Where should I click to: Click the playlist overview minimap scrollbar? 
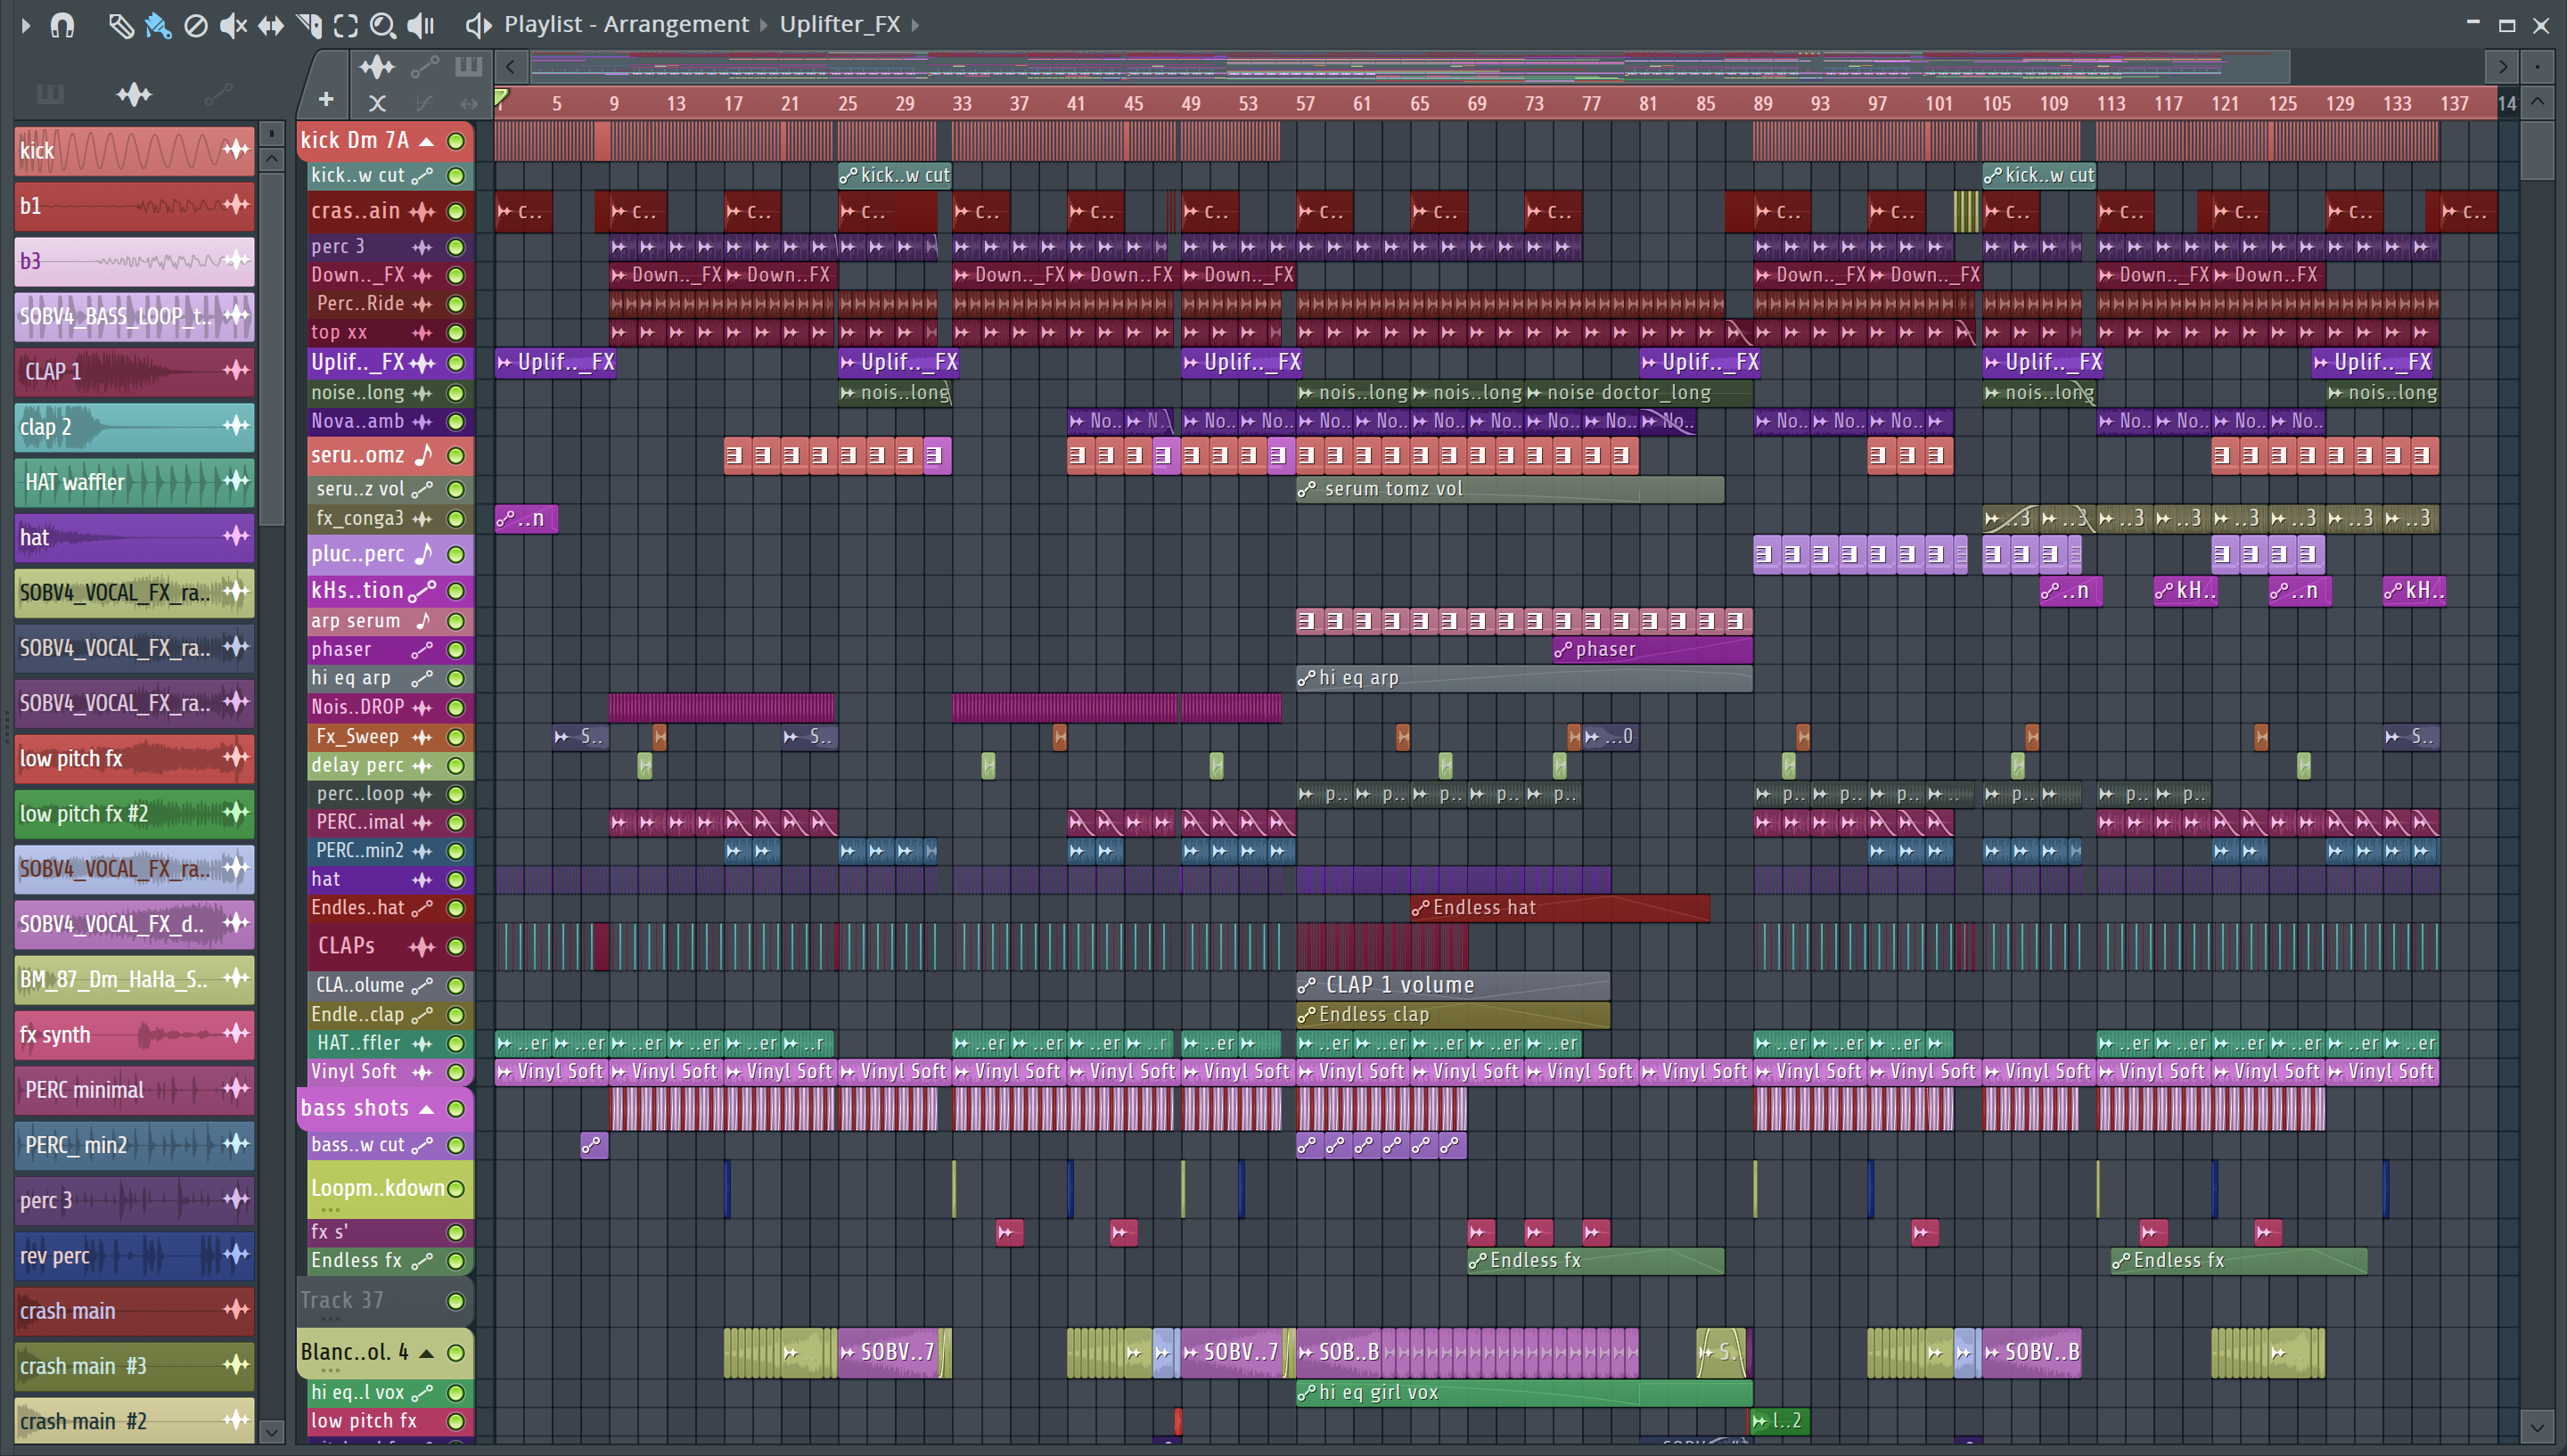pos(1409,67)
